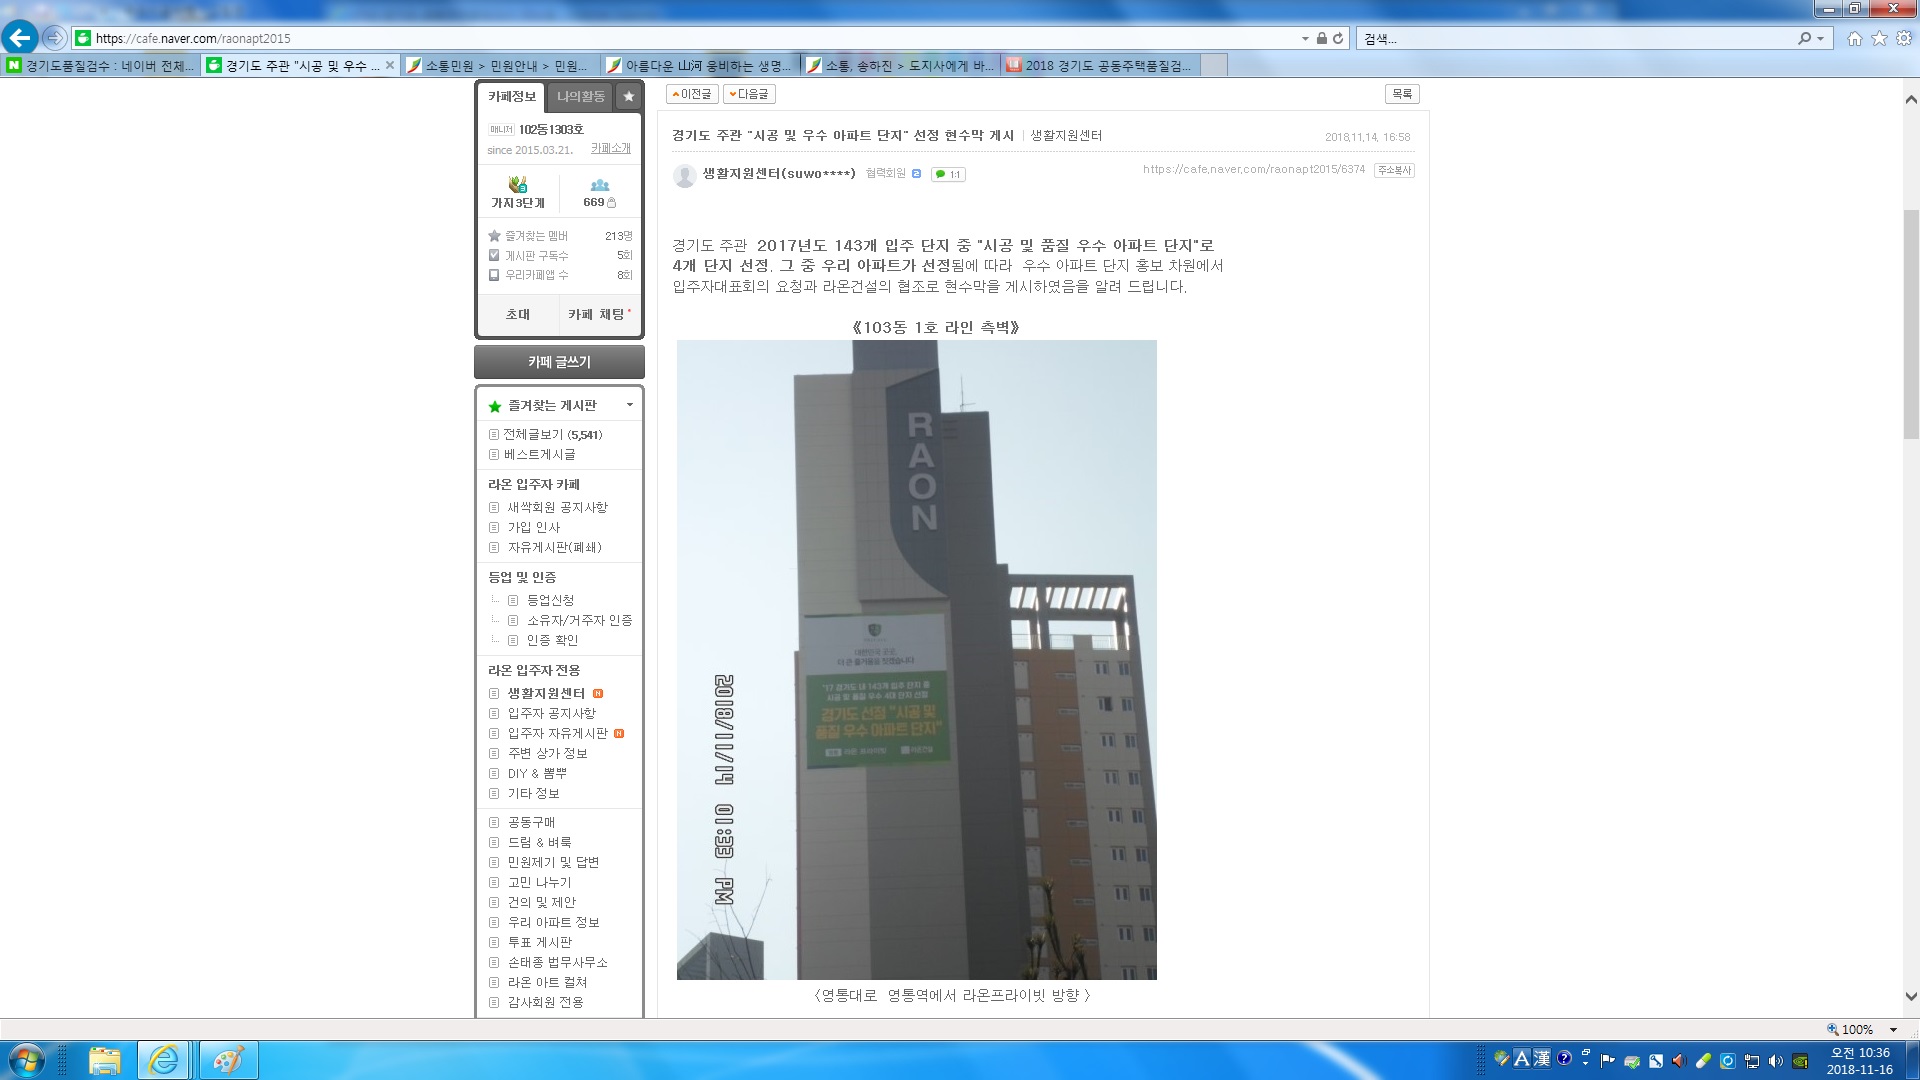The width and height of the screenshot is (1920, 1080).
Task: Click the N badge icon on 생활지원센터 menu item
Action: [597, 693]
